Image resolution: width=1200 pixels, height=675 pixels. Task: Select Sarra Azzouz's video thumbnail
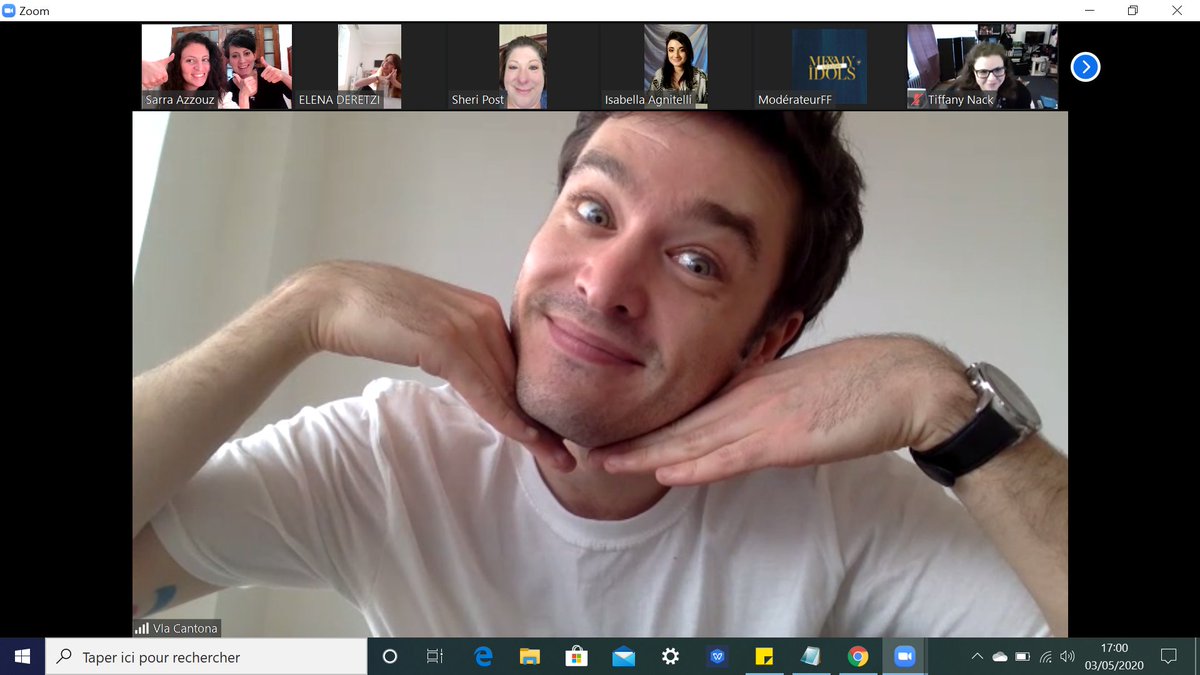(x=217, y=66)
